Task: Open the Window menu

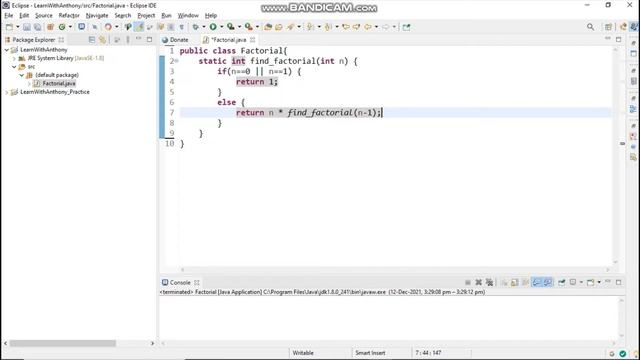Action: (188, 16)
